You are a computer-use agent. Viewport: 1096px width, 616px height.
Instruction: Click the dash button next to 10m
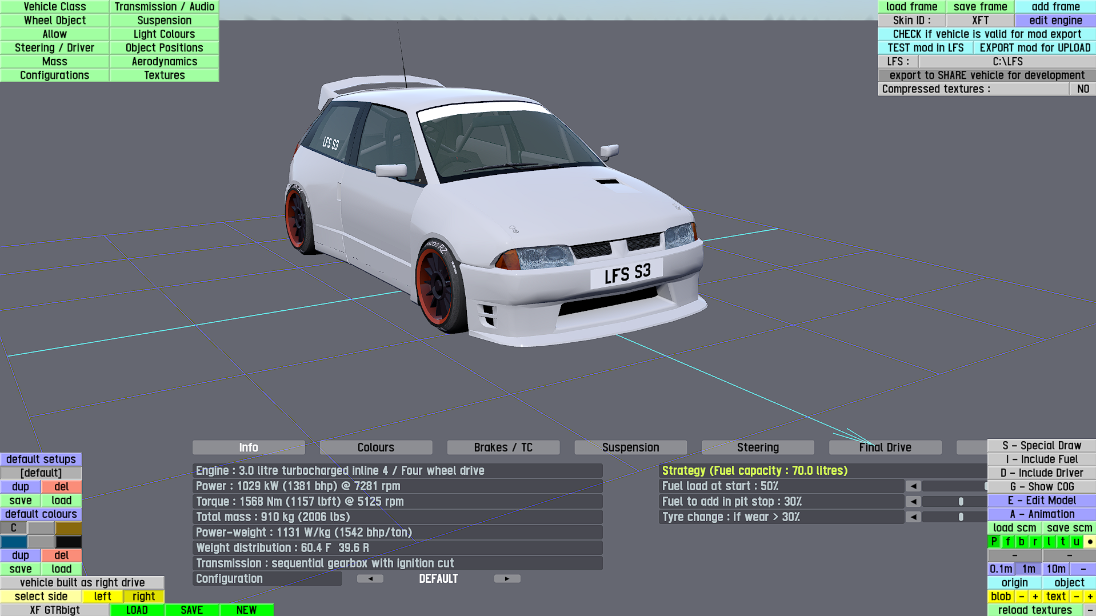click(x=1083, y=569)
